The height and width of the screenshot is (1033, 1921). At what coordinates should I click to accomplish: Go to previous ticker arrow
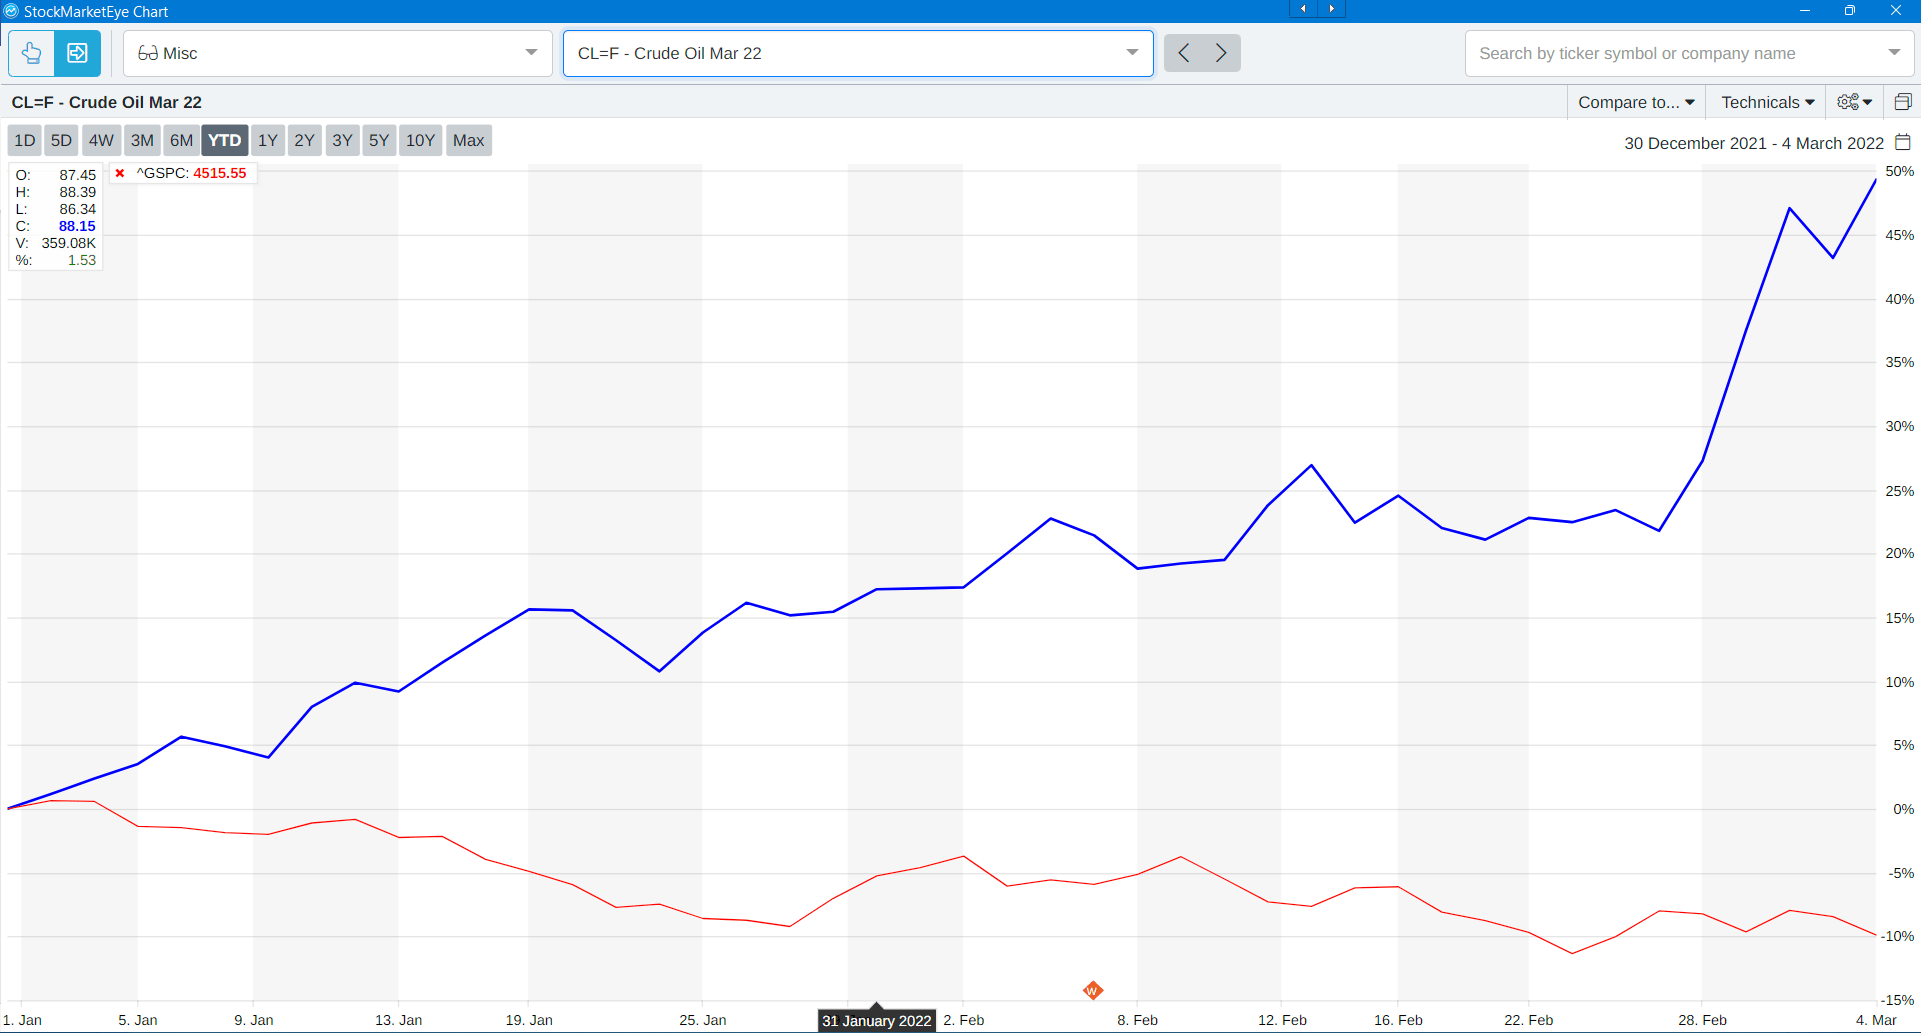click(1184, 53)
